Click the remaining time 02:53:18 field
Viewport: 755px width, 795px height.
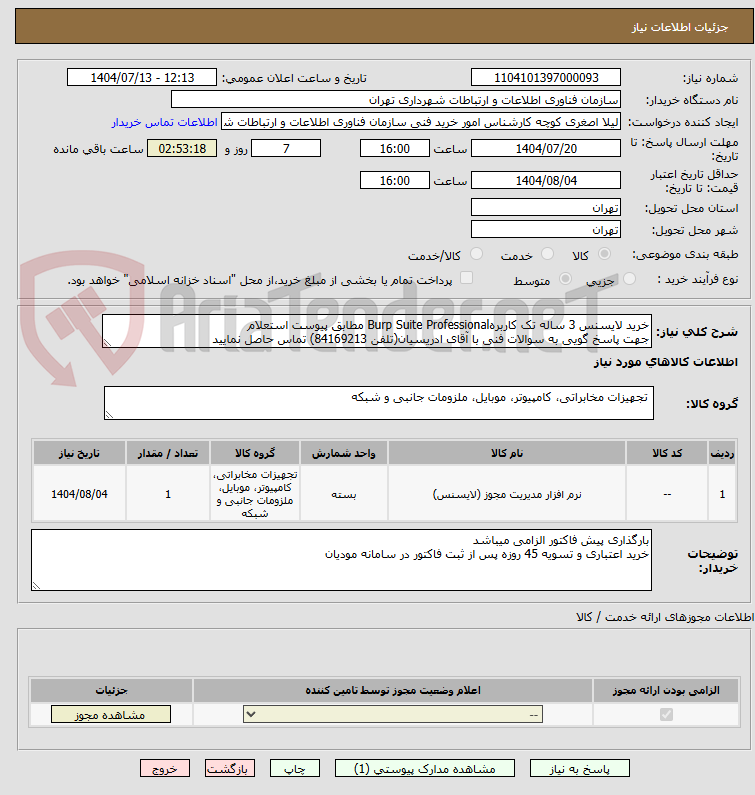182,149
